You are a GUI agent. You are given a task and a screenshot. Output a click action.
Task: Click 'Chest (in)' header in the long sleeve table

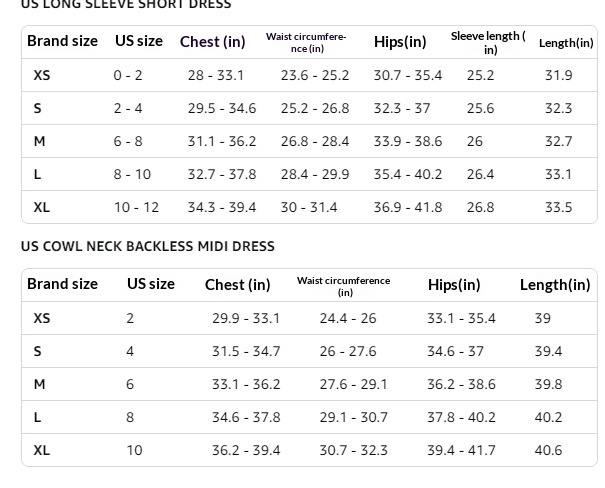pos(212,41)
